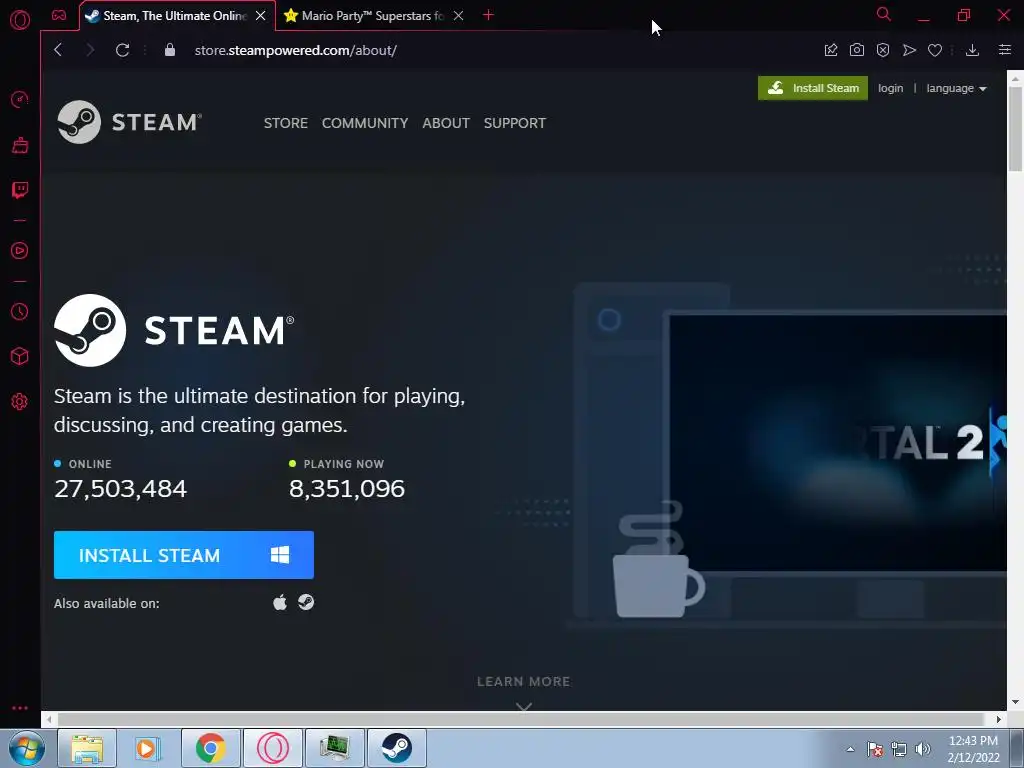Close the Mario Party Superstars tab
This screenshot has height=768, width=1024.
(x=458, y=16)
